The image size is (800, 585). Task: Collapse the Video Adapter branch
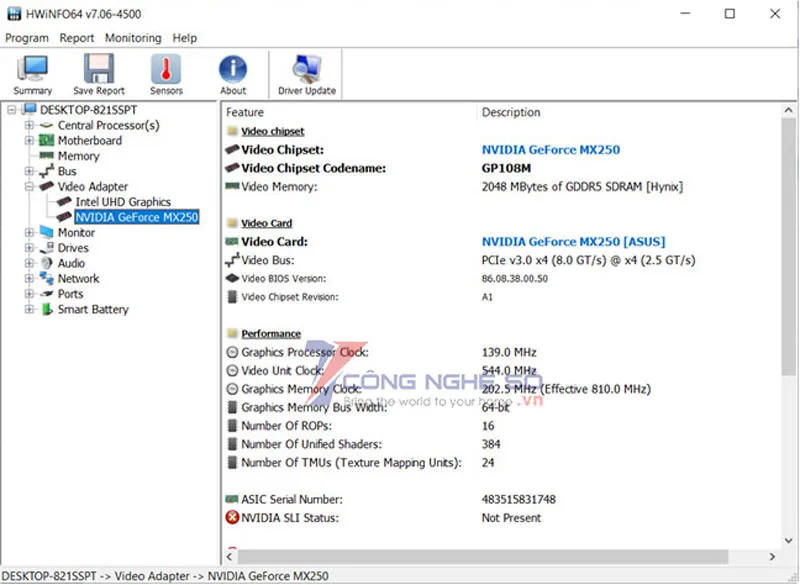point(30,186)
